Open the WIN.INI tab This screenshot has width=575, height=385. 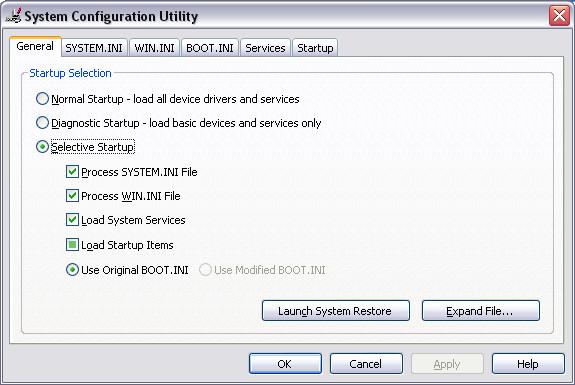(154, 48)
